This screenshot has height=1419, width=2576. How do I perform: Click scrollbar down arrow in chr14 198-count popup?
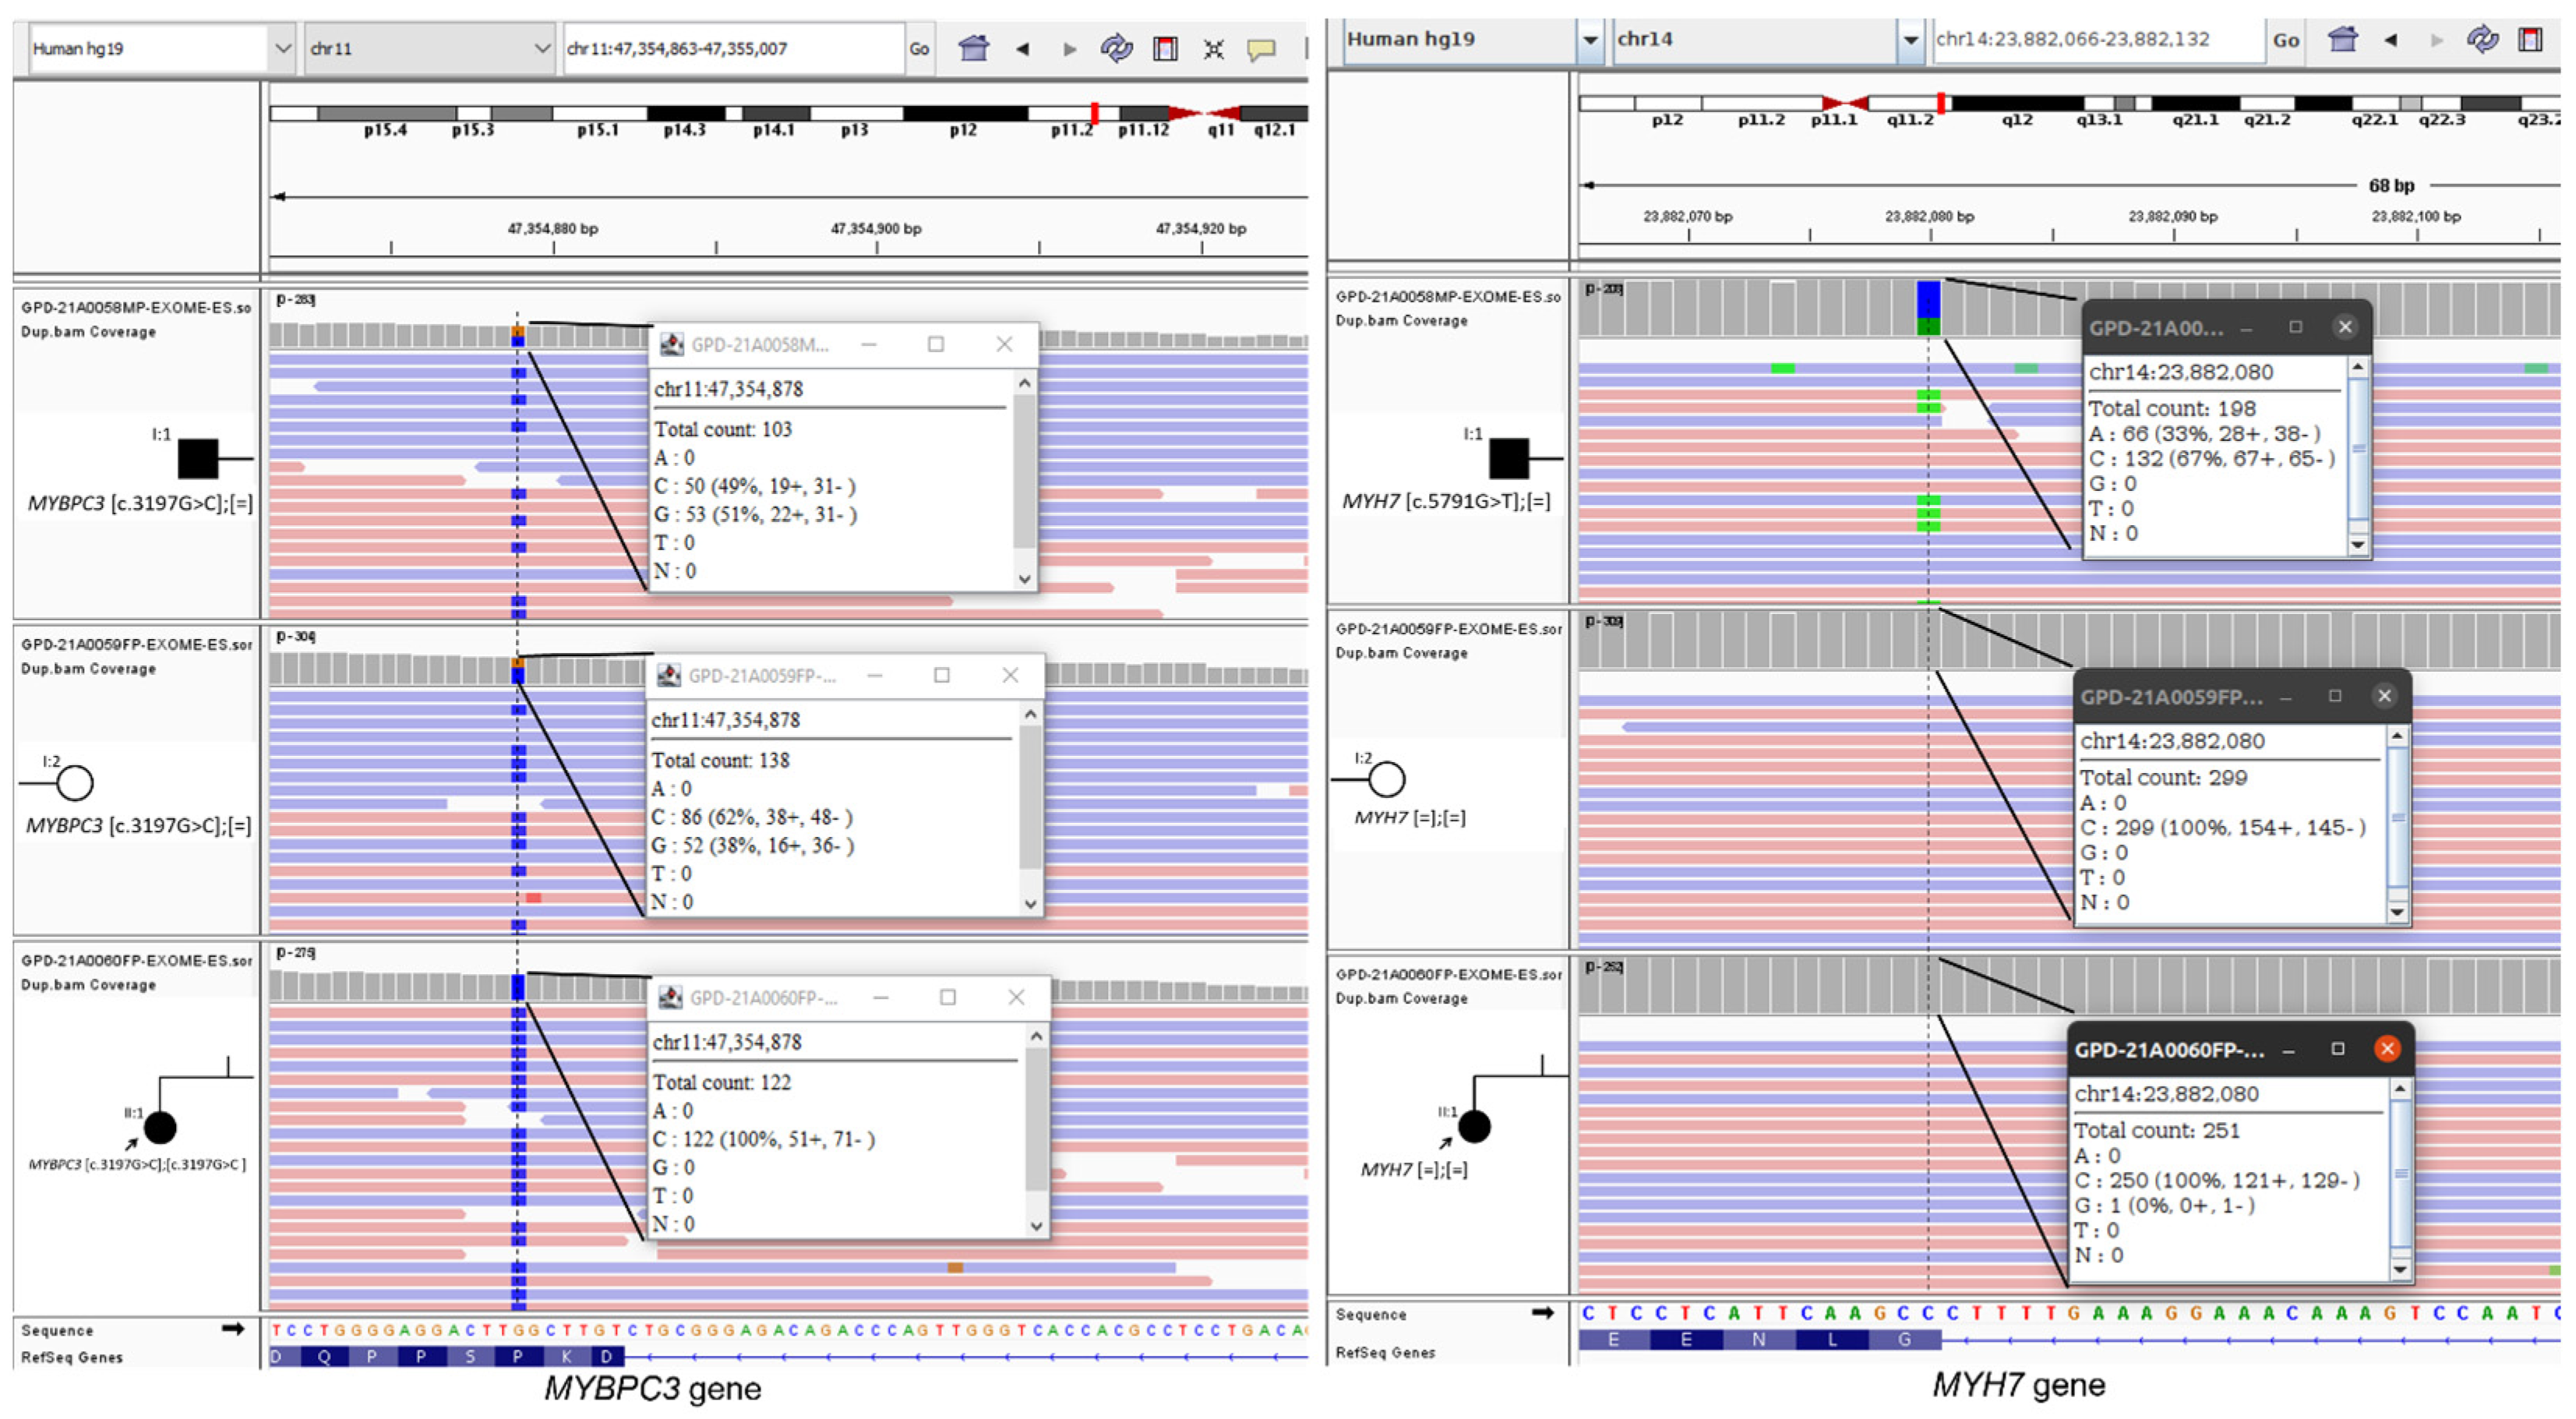point(2358,545)
